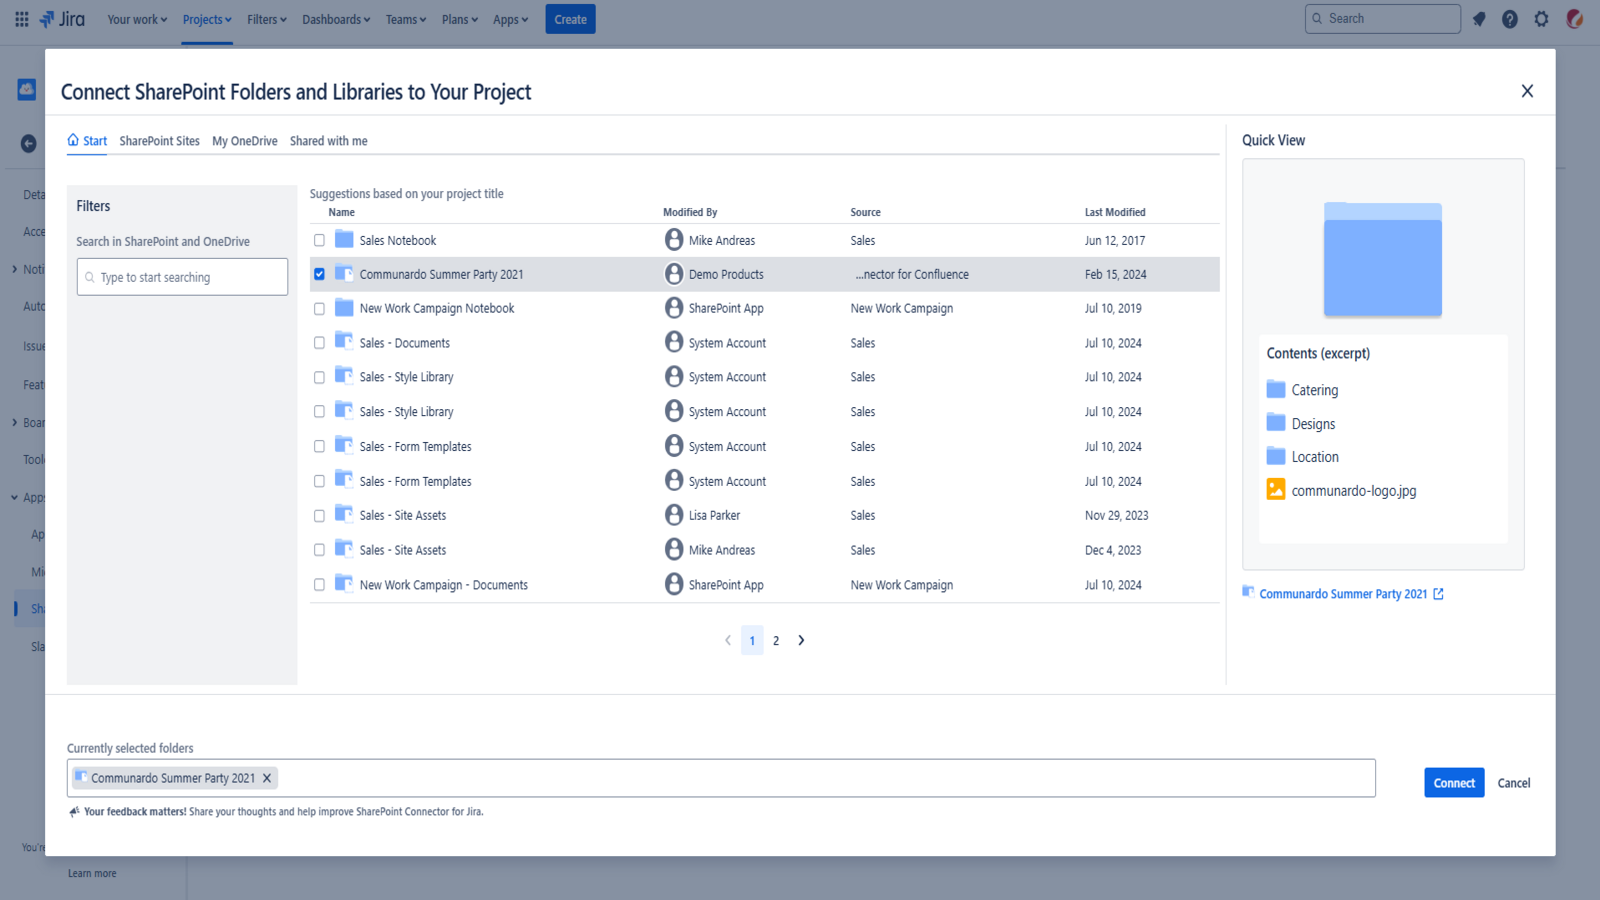Open the Jira app switcher grid icon

pos(21,19)
